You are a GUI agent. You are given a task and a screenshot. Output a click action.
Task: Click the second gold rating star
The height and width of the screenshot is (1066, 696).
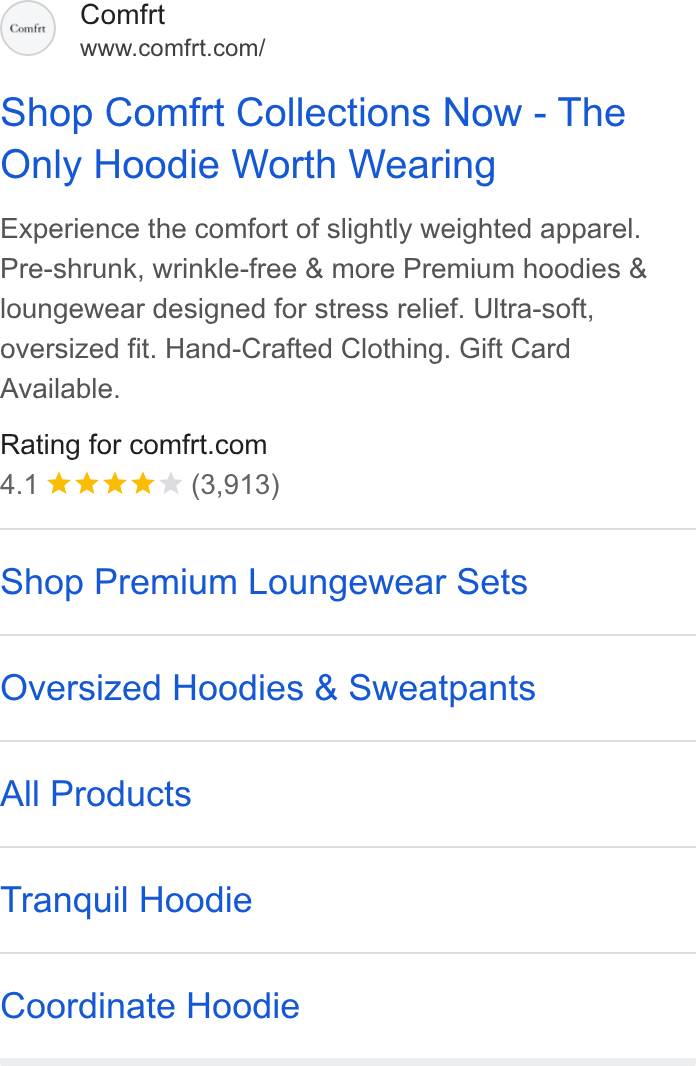87,484
